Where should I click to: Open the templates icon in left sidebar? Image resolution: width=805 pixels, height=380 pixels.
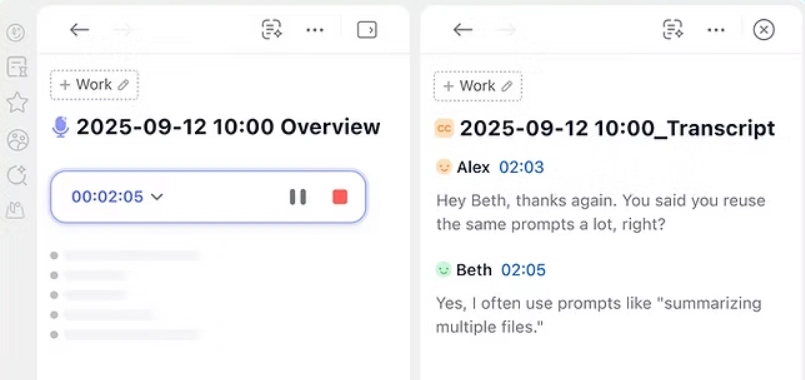point(16,67)
